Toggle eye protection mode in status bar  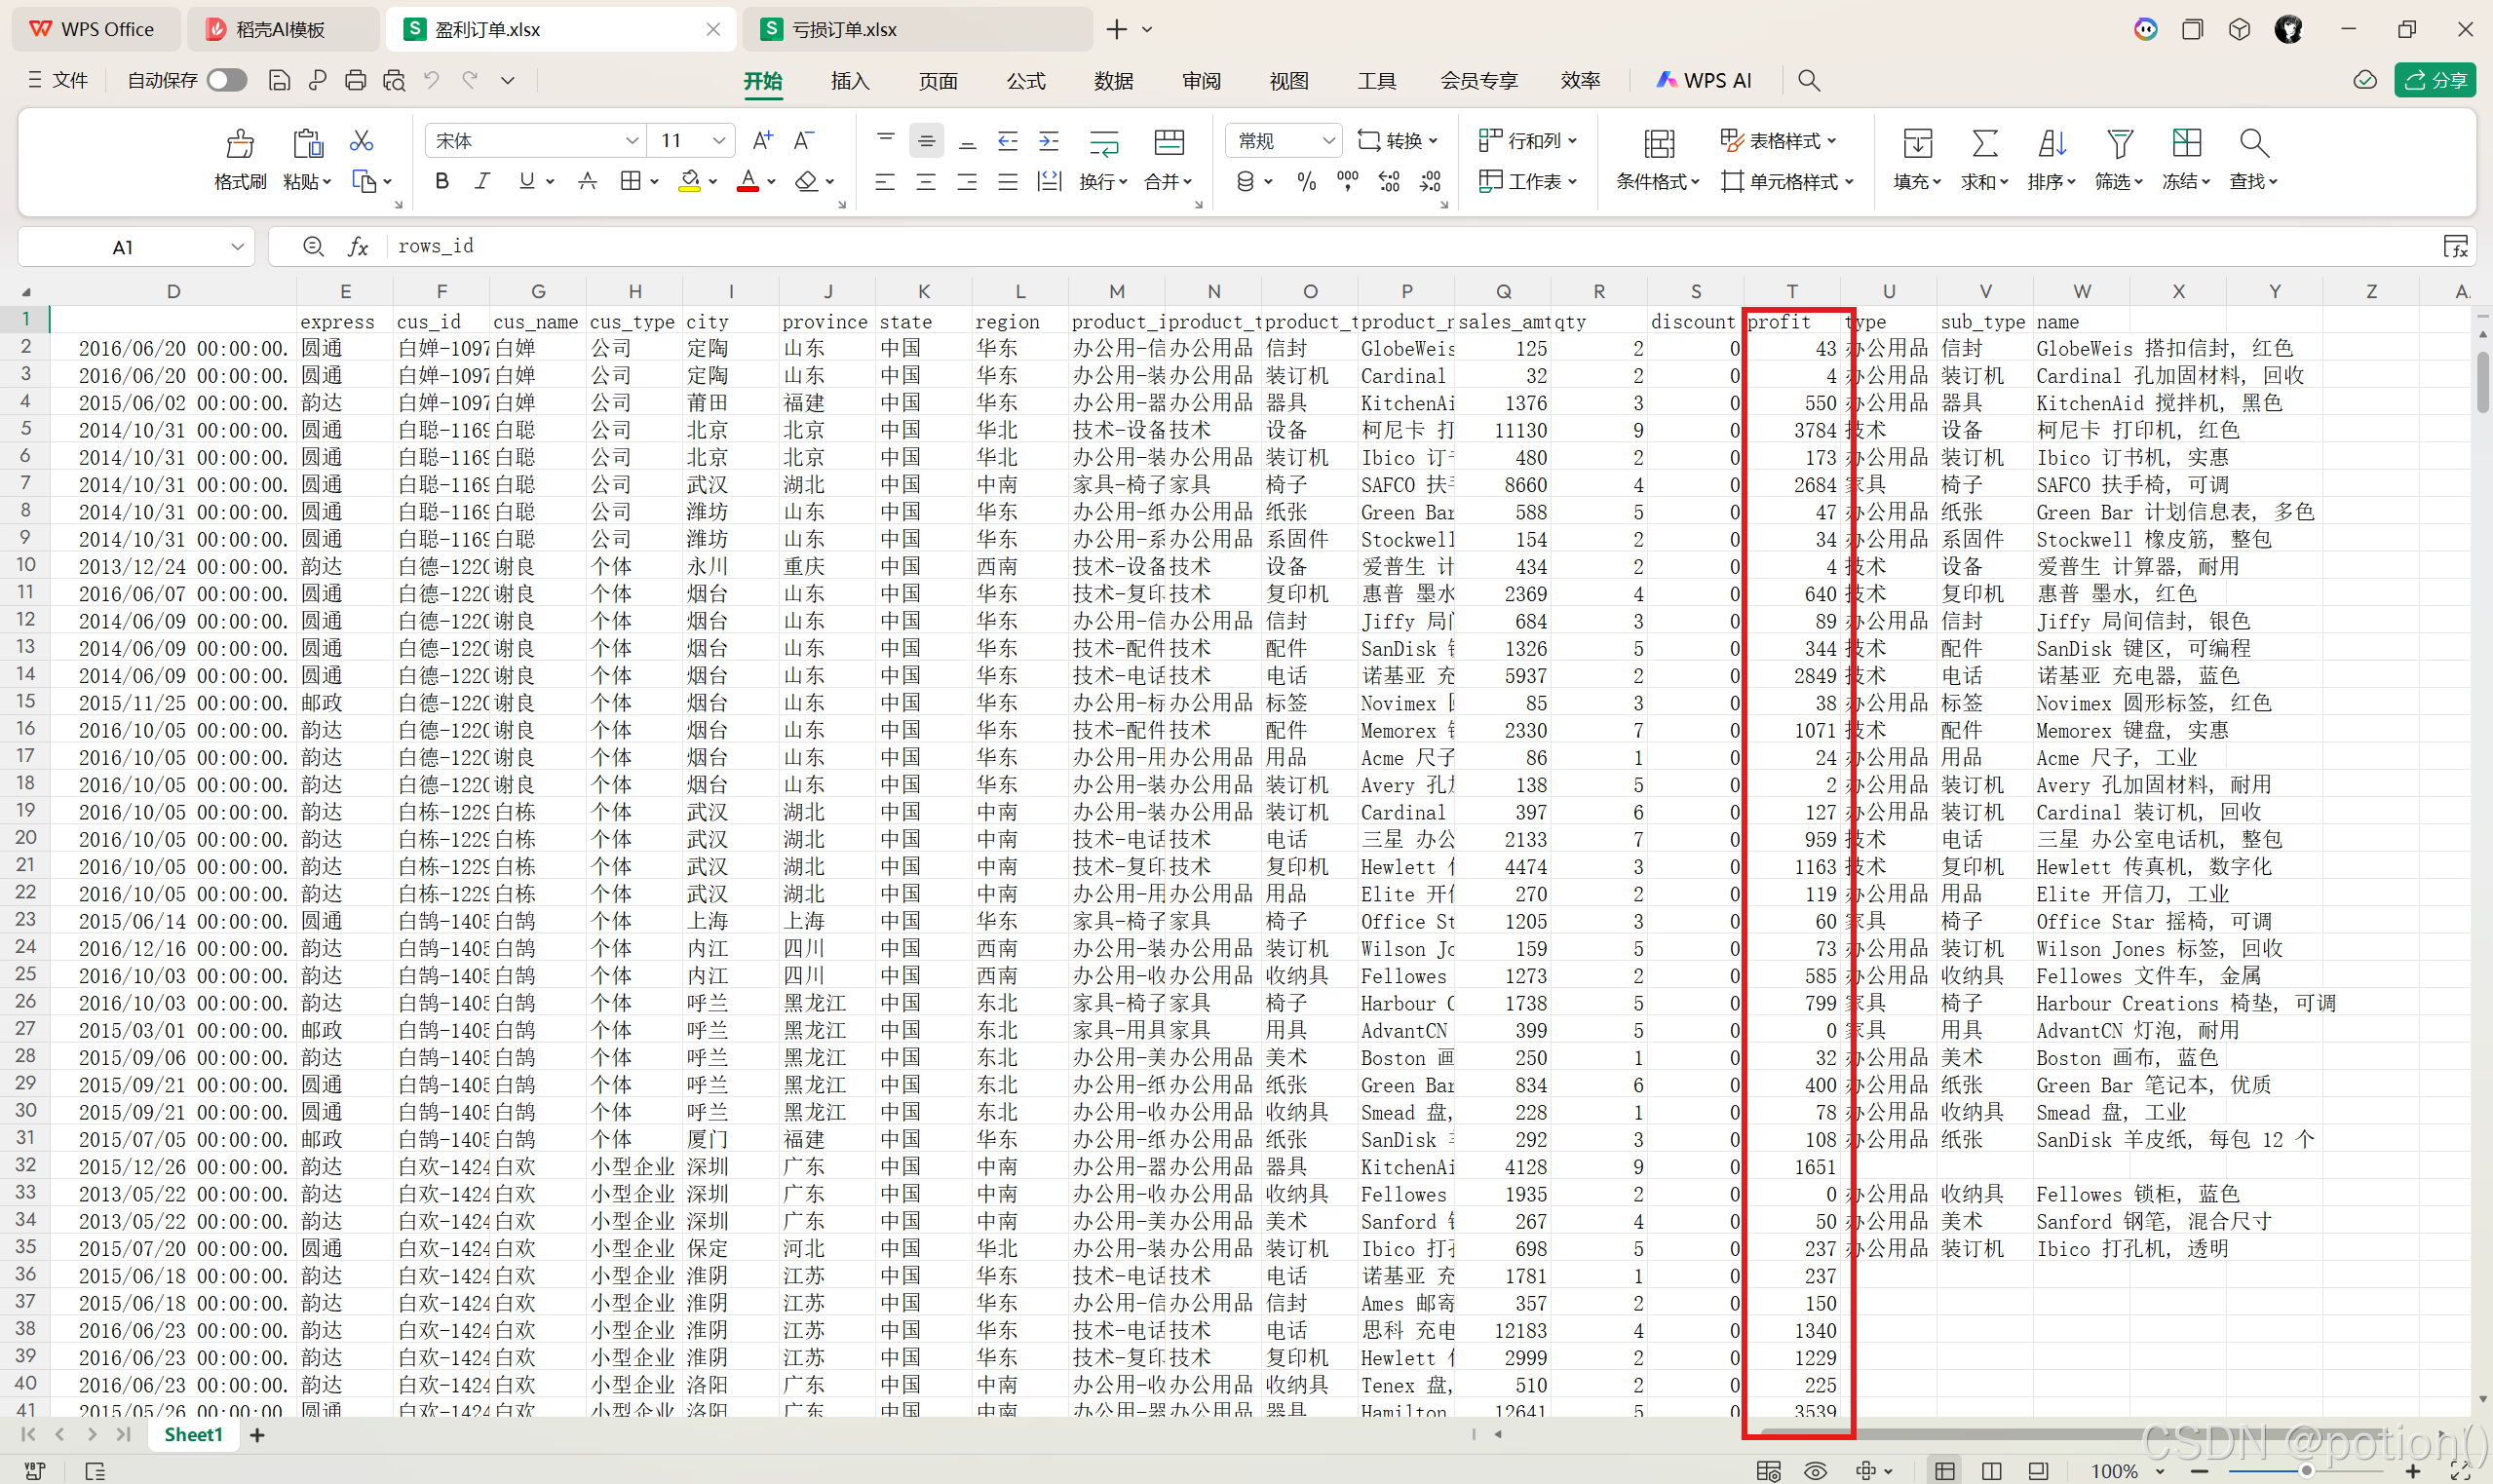[1815, 1470]
